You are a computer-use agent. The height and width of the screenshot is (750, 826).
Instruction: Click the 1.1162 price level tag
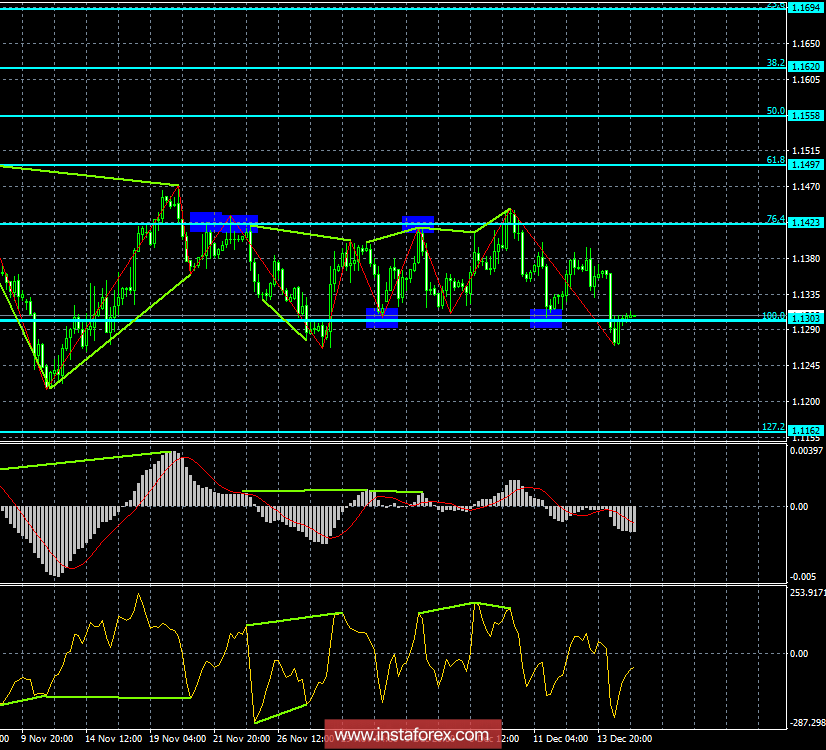click(x=806, y=430)
